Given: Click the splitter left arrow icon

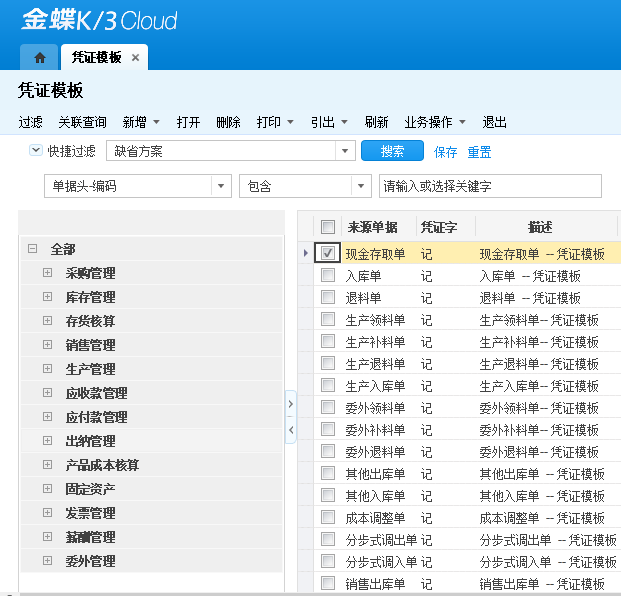Looking at the screenshot, I should tap(291, 430).
